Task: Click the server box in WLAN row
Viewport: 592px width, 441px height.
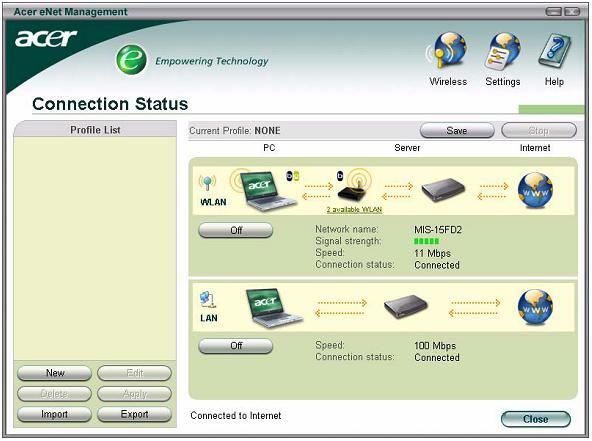Action: pyautogui.click(x=443, y=190)
